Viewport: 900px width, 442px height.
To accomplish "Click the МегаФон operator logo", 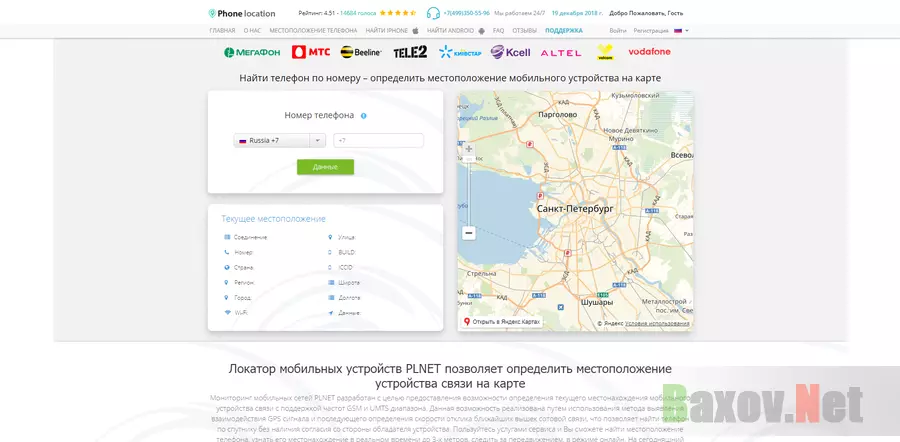I will [x=252, y=52].
